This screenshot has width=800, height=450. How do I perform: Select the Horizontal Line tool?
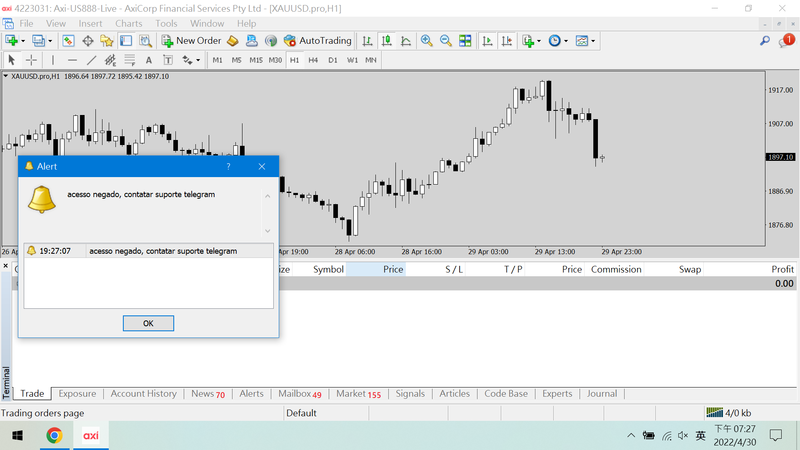72,60
